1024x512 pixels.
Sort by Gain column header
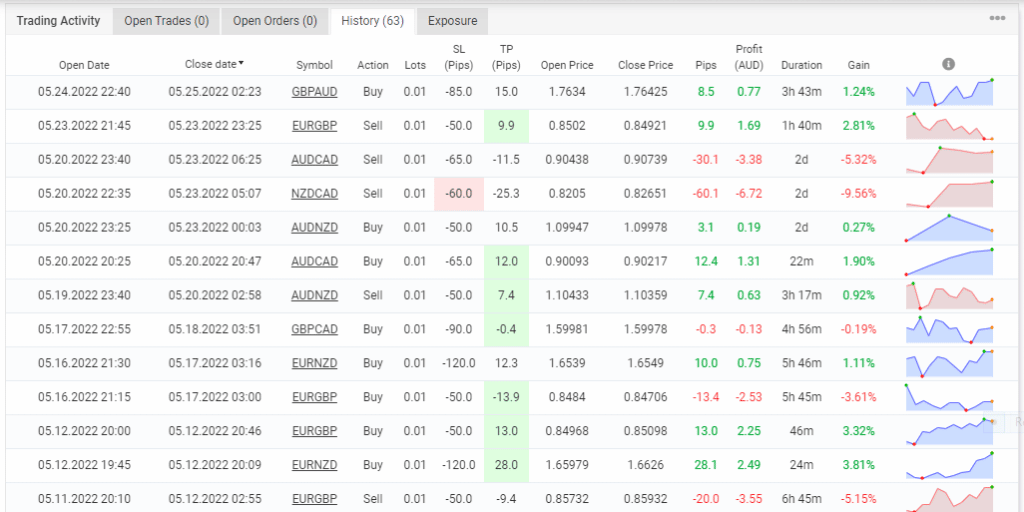858,65
